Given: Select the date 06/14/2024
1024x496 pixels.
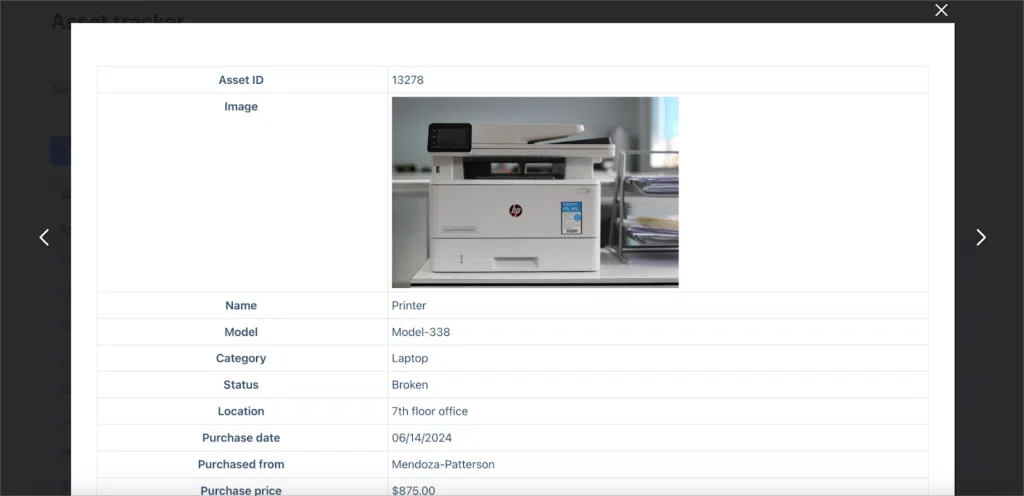Looking at the screenshot, I should point(422,438).
